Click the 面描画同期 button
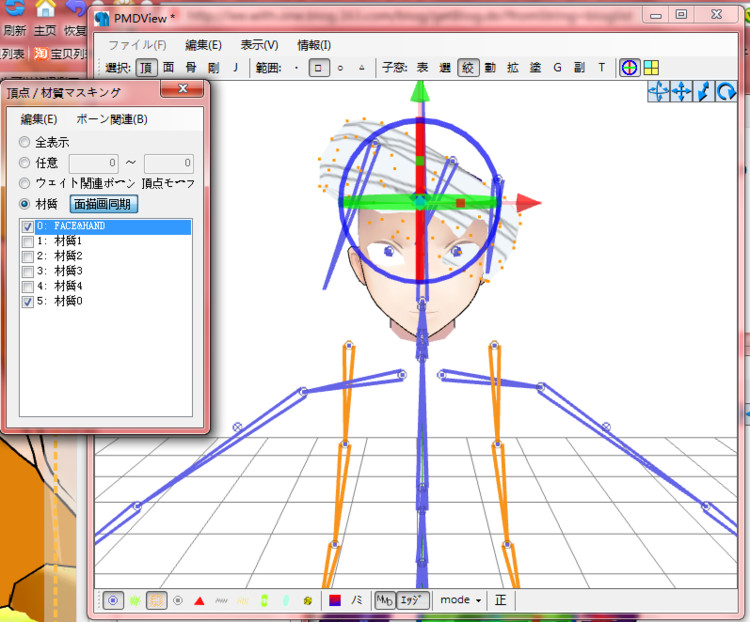This screenshot has width=750, height=622. 104,204
